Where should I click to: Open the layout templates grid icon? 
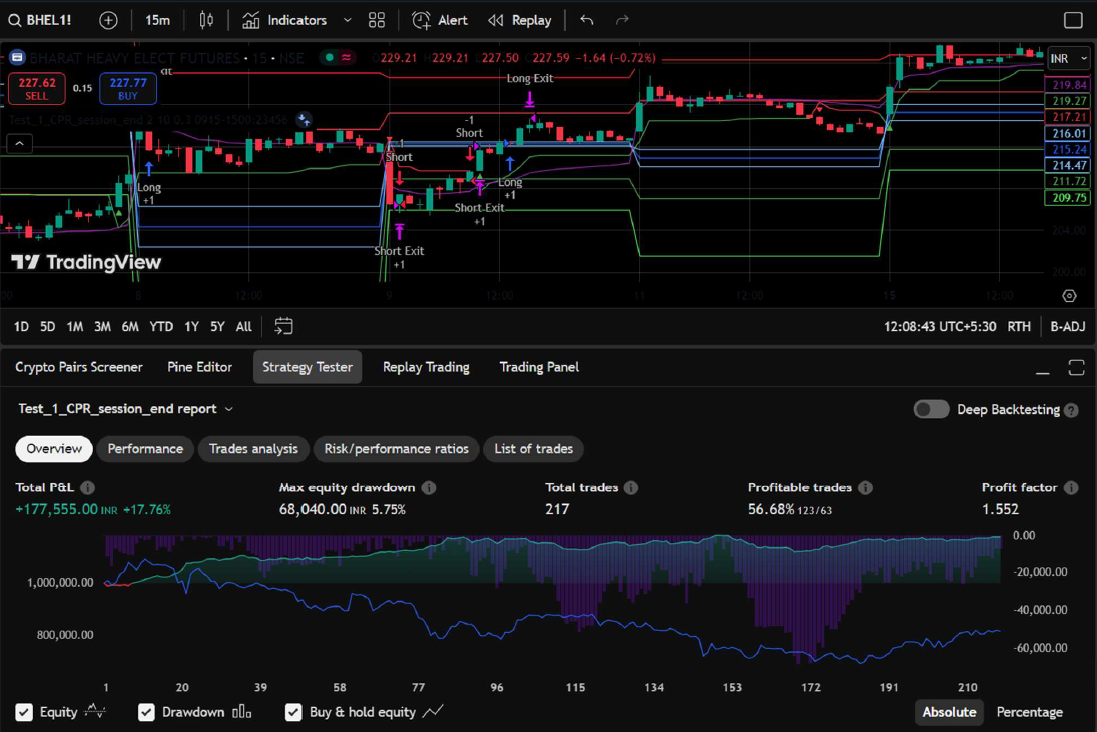[x=377, y=20]
